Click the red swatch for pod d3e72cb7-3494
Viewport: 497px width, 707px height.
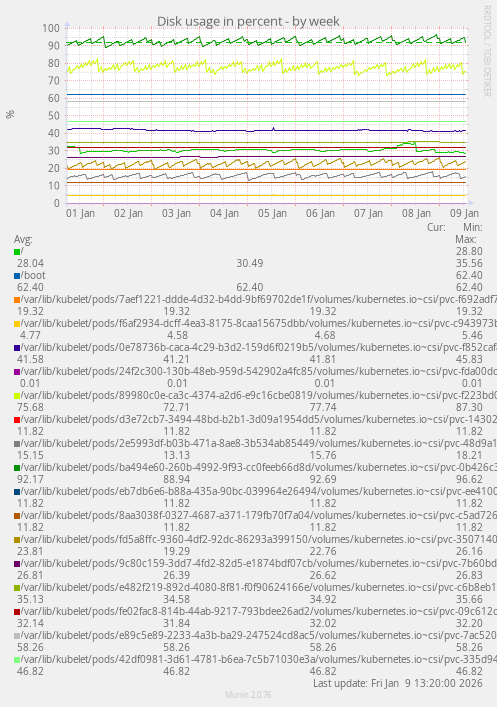17,419
